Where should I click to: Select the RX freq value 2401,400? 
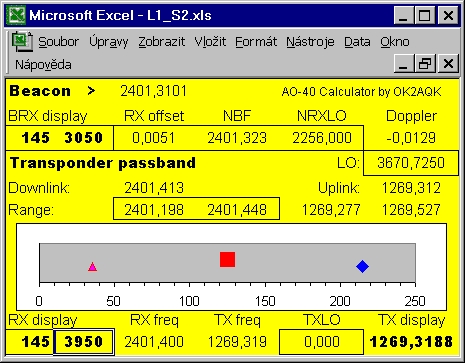(154, 342)
